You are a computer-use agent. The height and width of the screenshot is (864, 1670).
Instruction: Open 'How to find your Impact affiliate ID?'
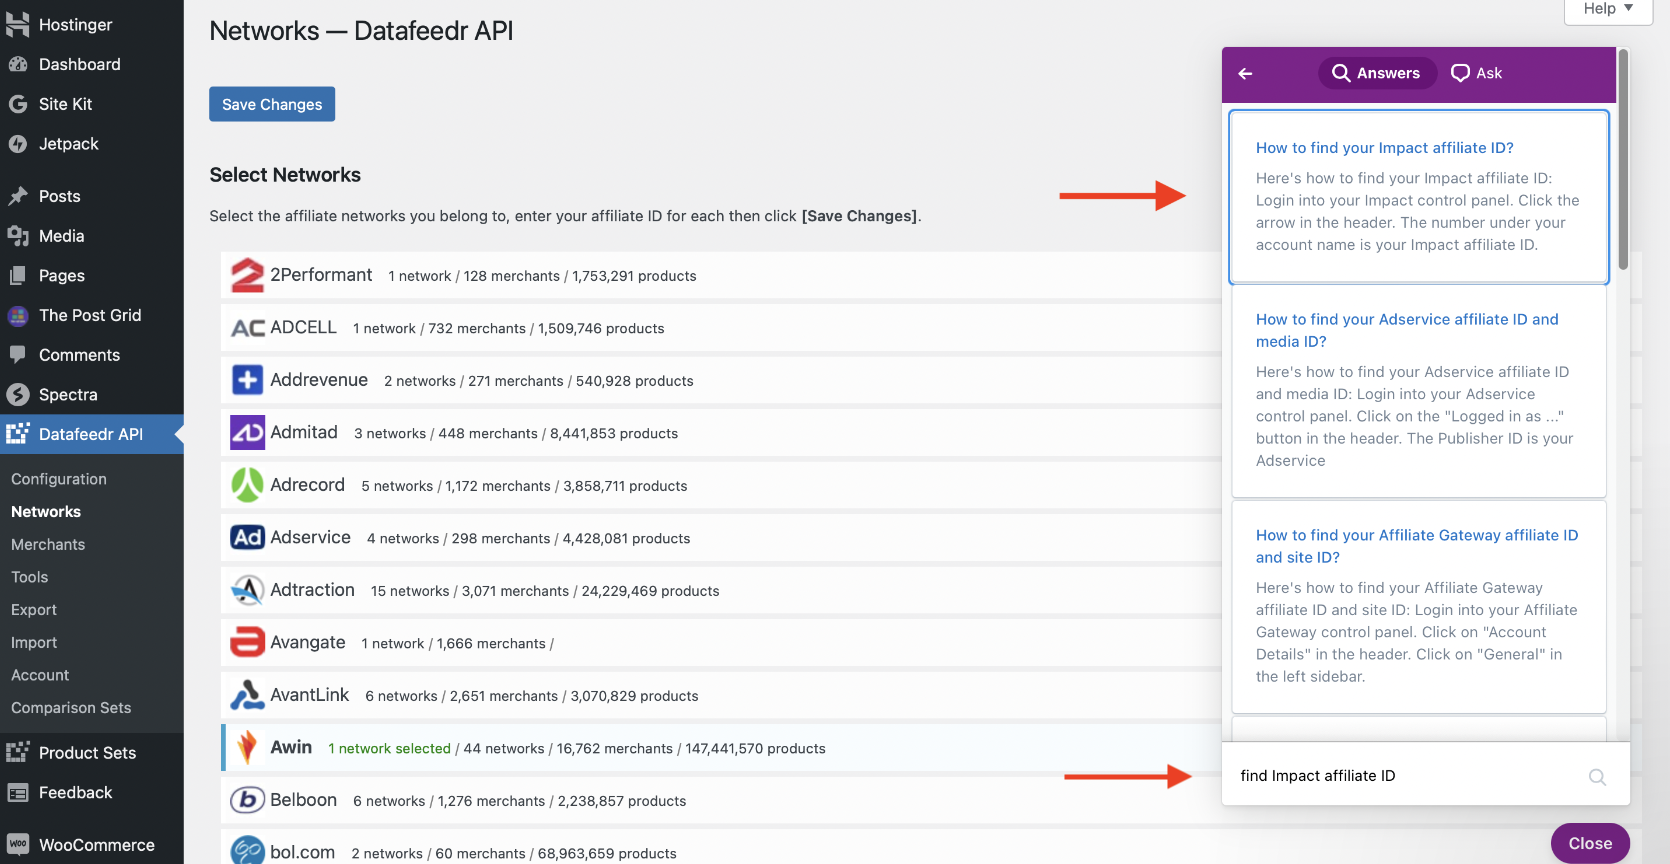coord(1384,147)
